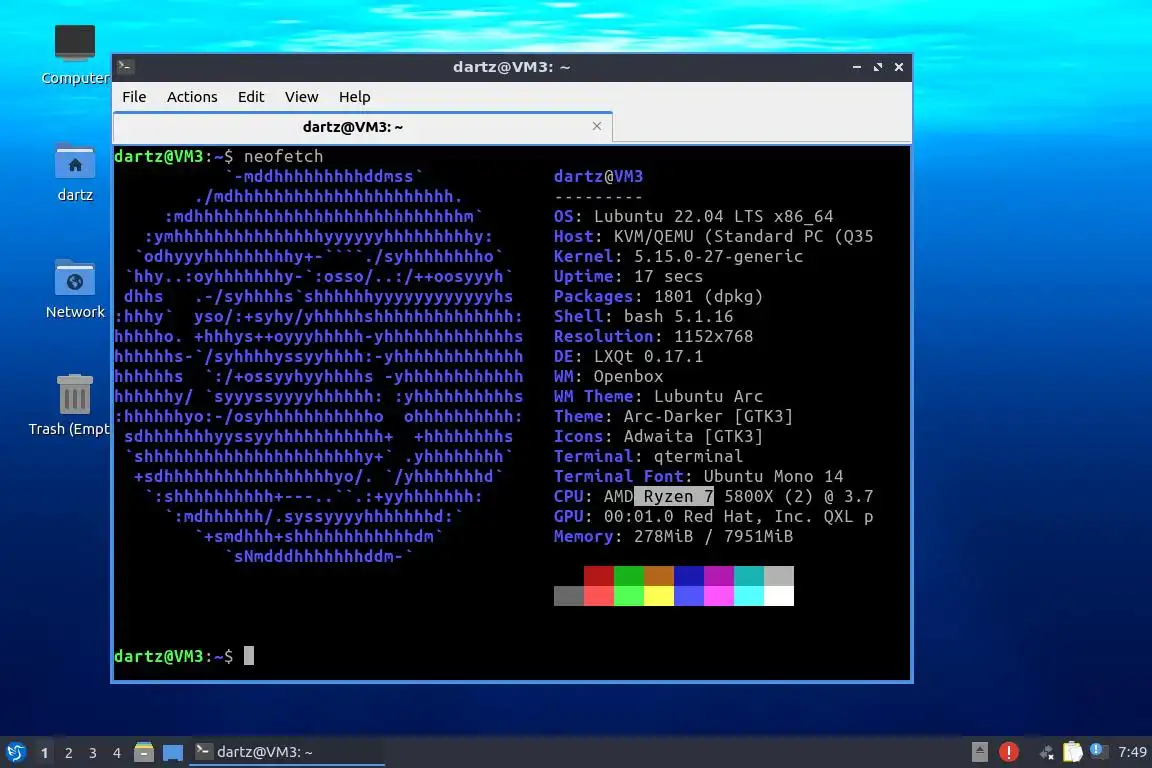Switch to workspace 4 in the taskbar
Screen dimensions: 1152x768
pos(117,753)
